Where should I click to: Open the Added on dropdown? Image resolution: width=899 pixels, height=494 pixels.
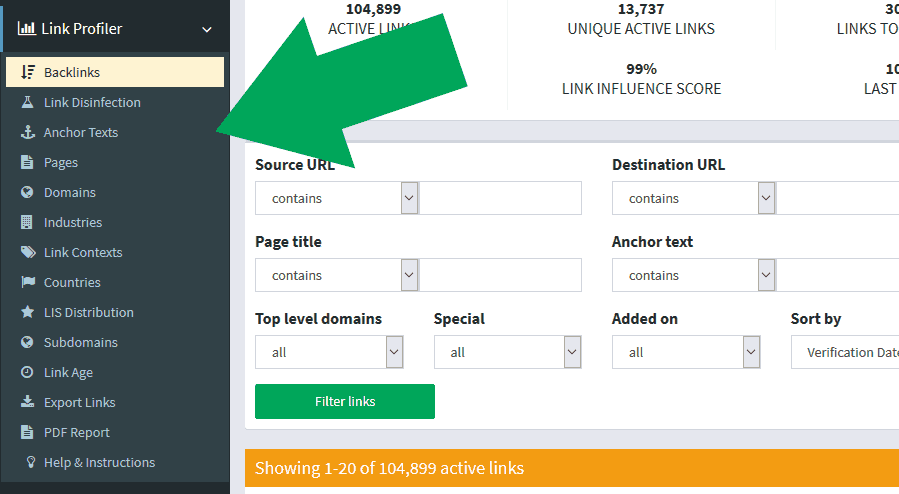point(686,352)
